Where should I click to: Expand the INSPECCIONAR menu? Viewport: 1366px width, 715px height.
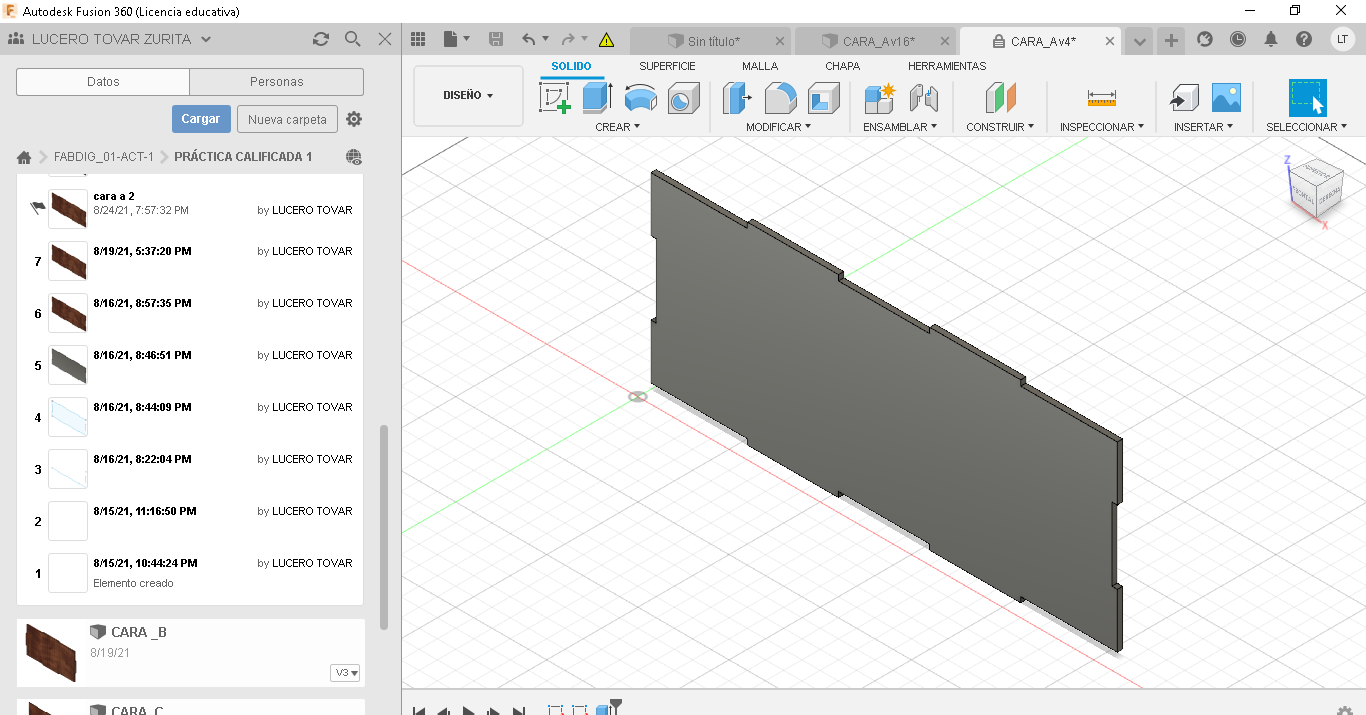click(x=1102, y=127)
